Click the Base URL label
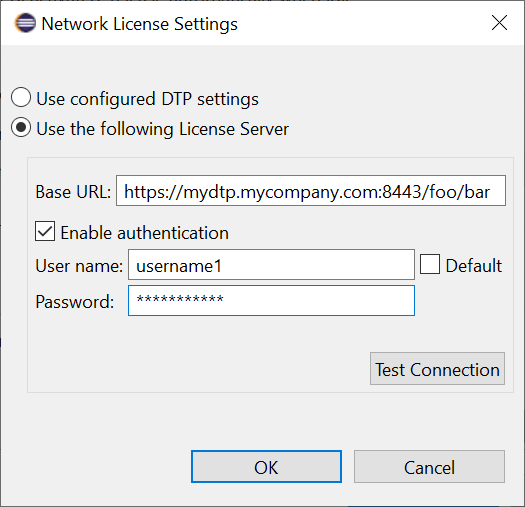525x507 pixels. tap(73, 192)
